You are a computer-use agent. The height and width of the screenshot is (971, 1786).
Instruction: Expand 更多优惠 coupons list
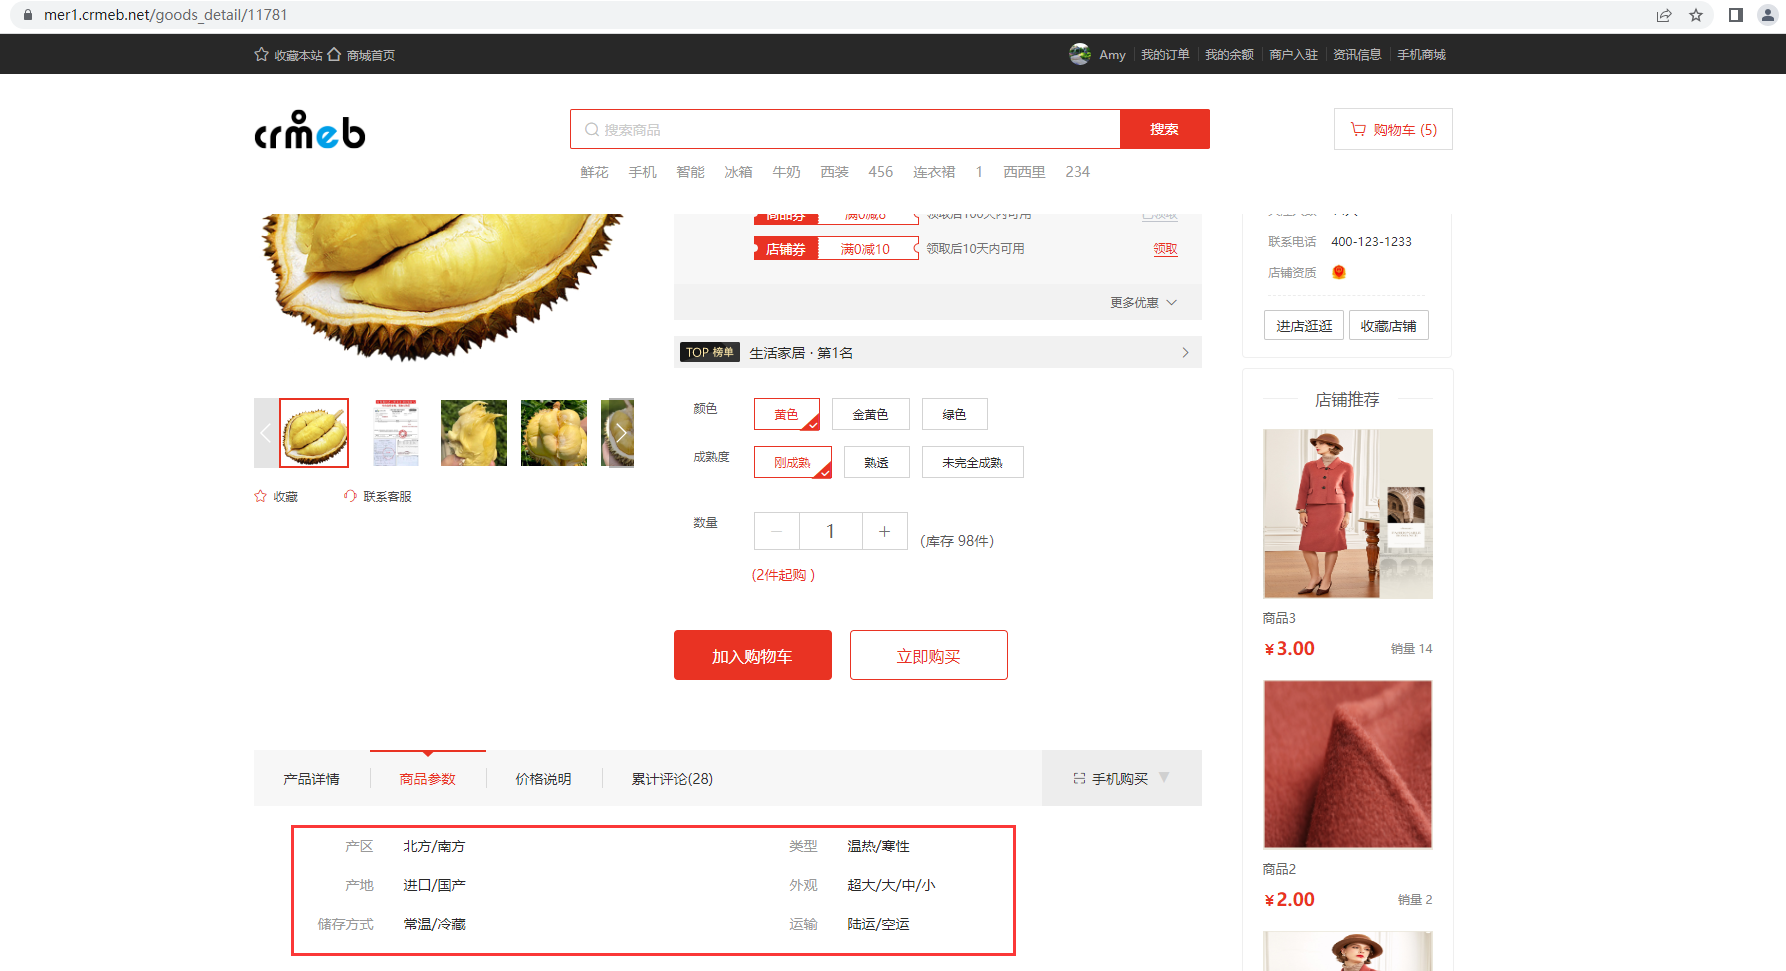[x=1143, y=302]
